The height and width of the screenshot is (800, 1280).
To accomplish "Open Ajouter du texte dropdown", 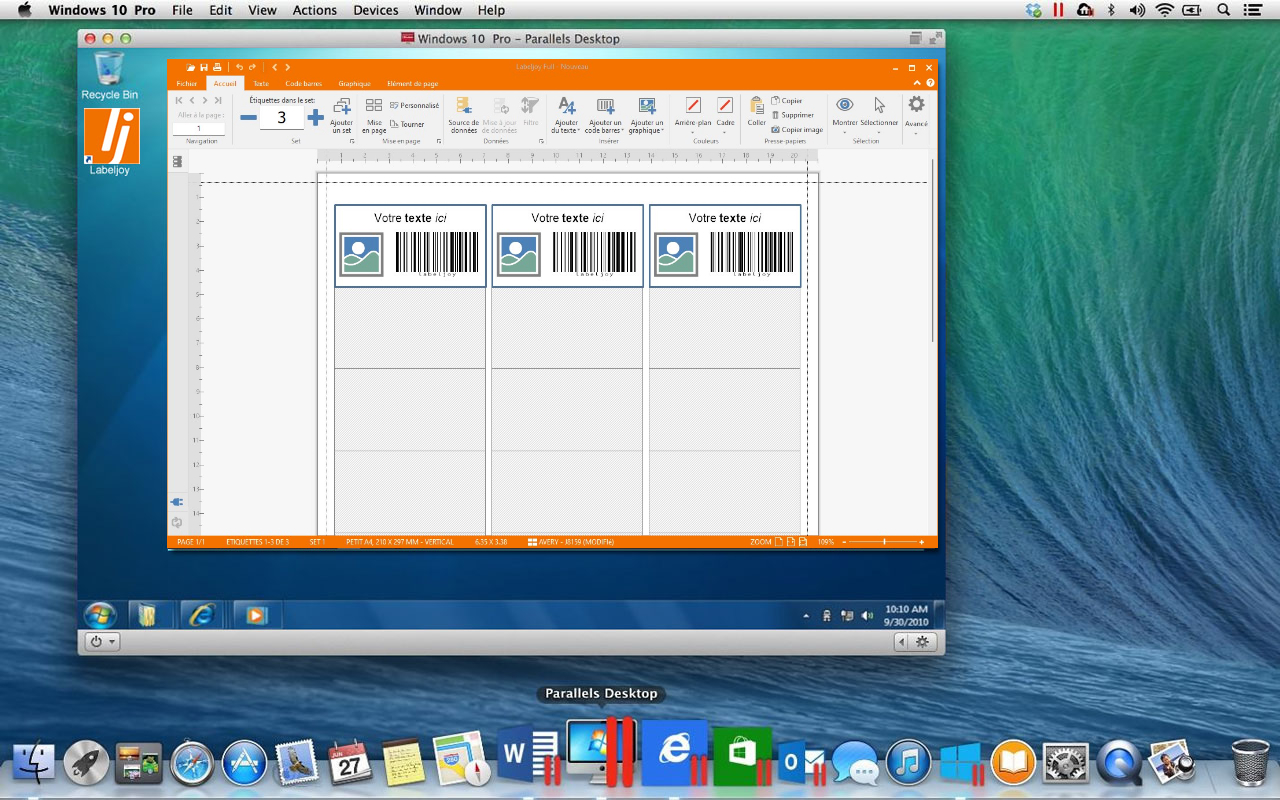I will click(x=566, y=116).
